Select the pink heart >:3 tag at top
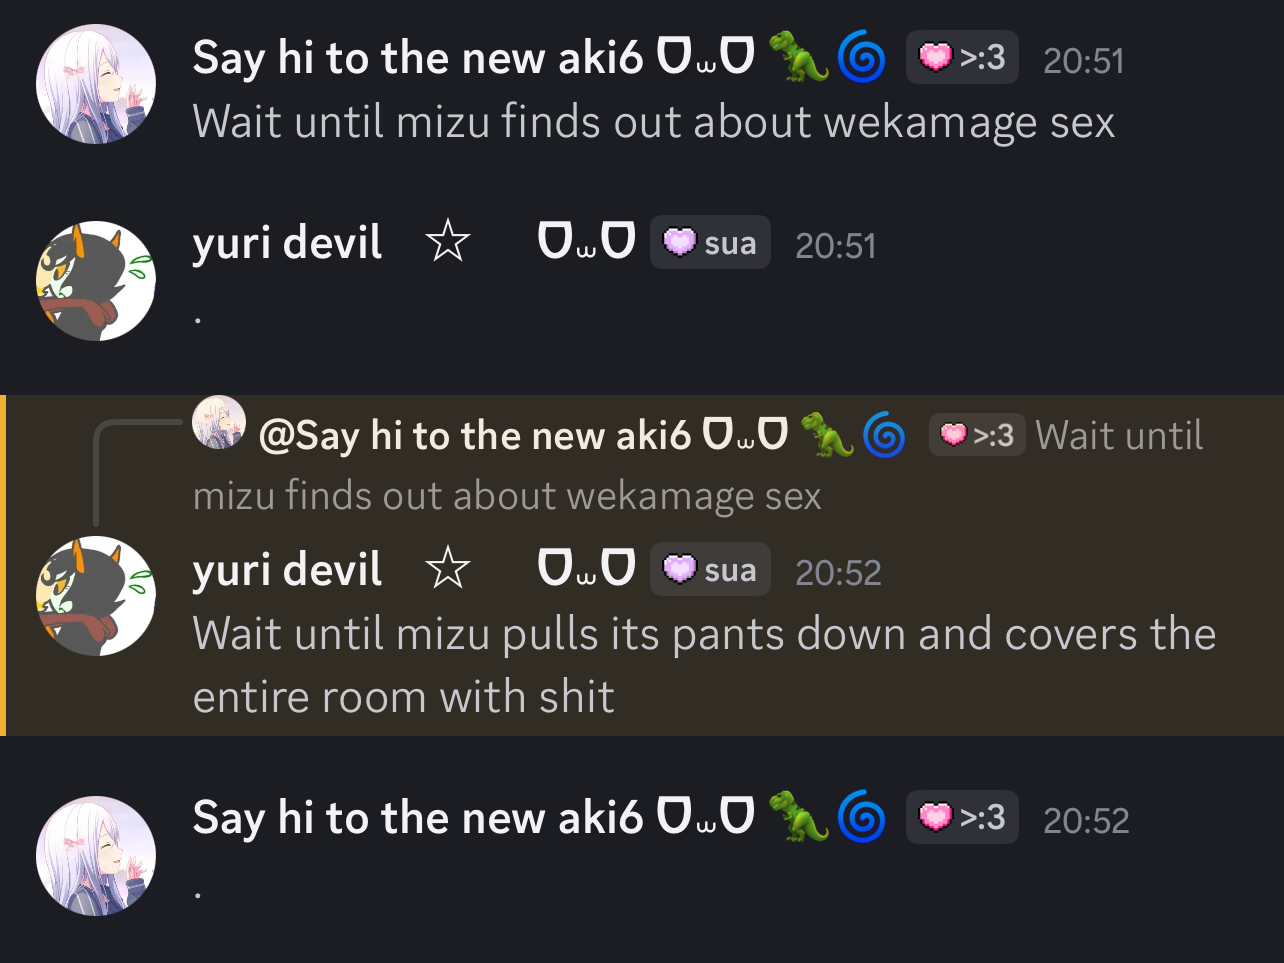Image resolution: width=1284 pixels, height=963 pixels. coord(962,57)
